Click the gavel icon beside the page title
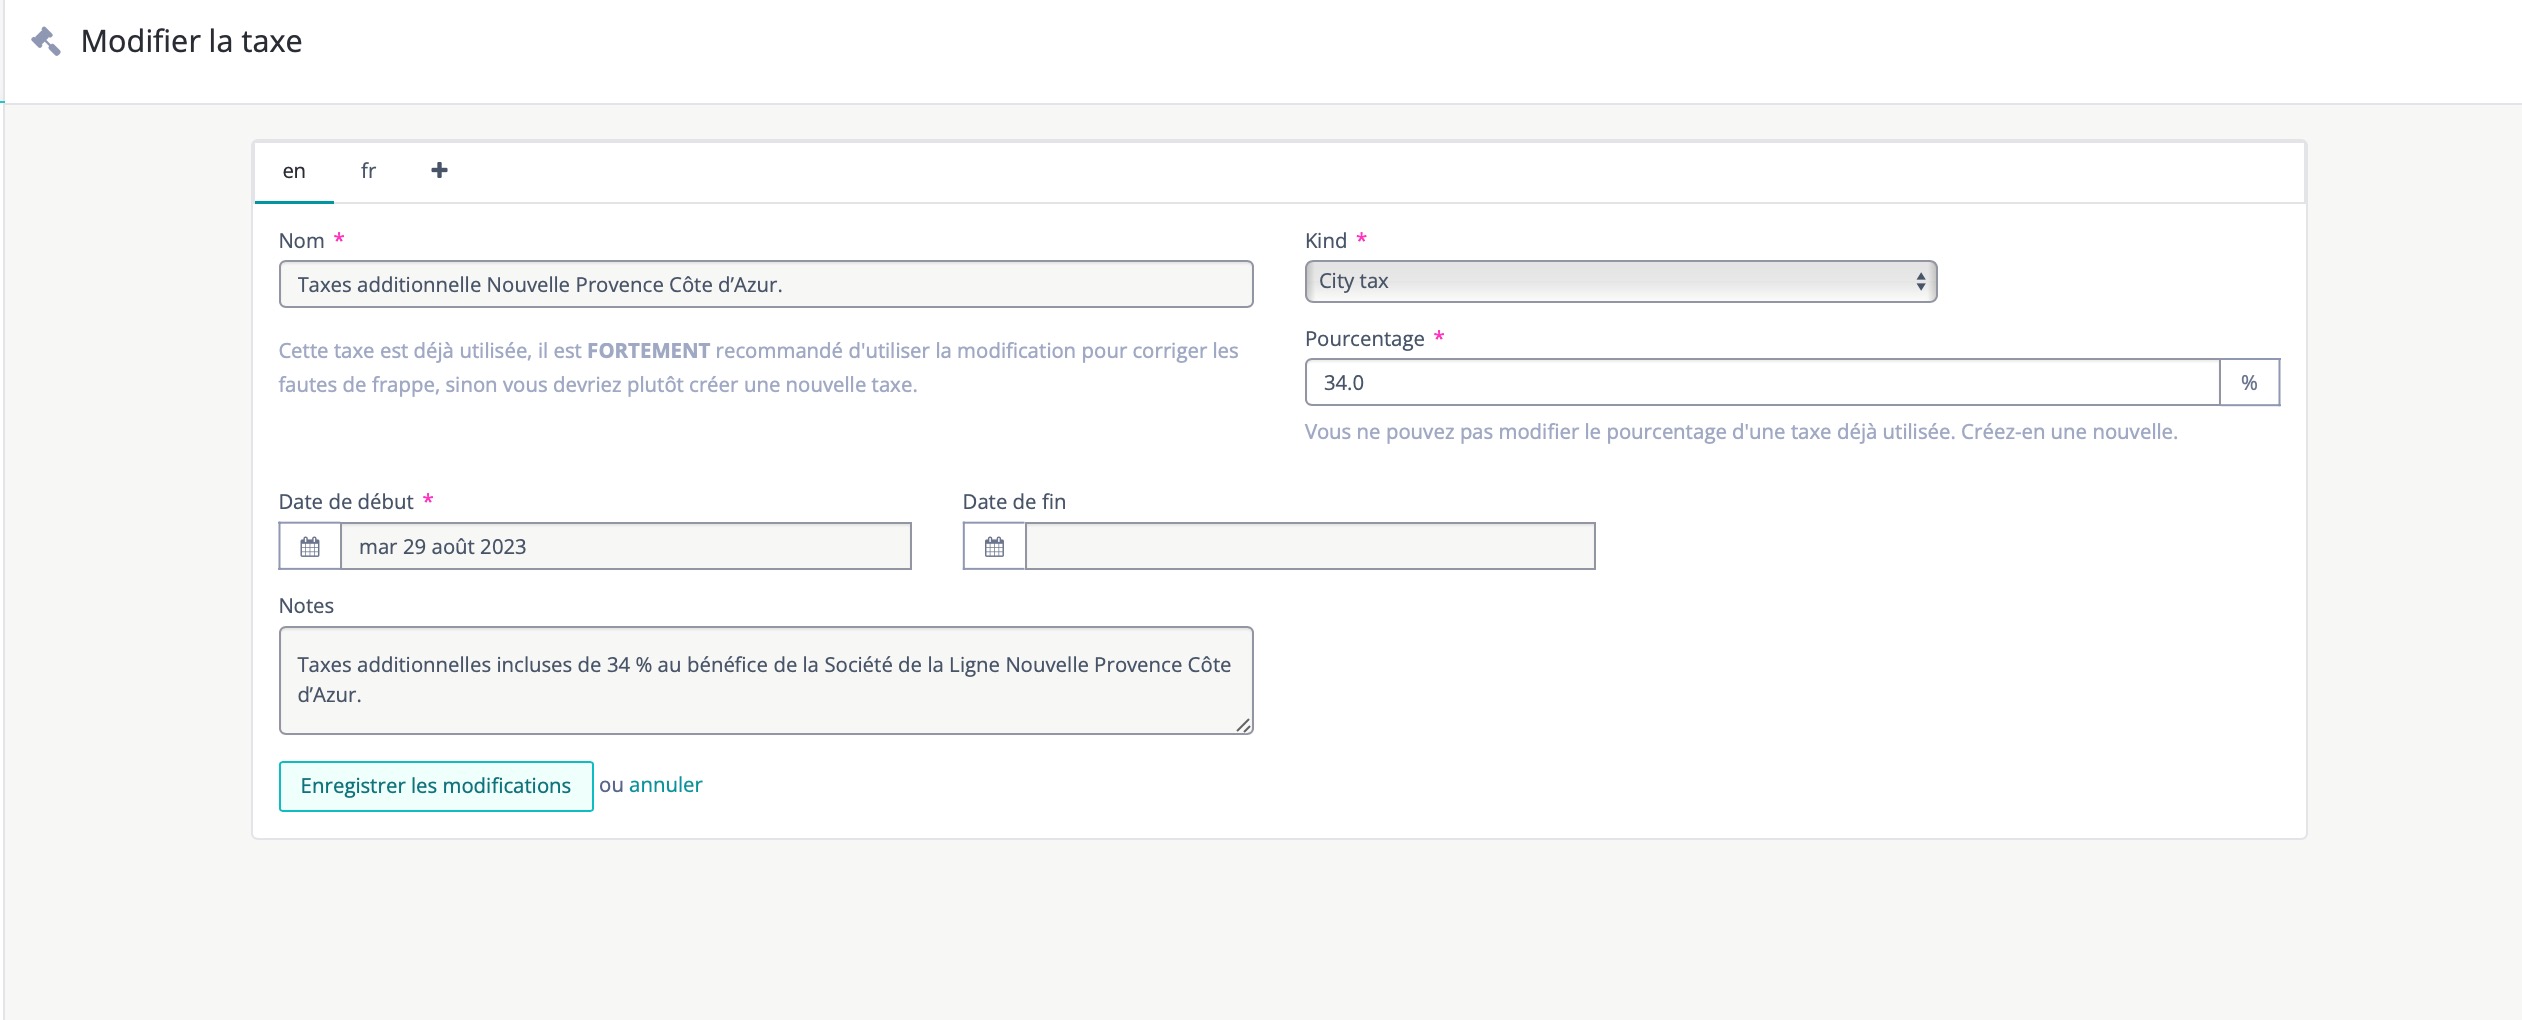Screen dimensions: 2522x1020 pyautogui.click(x=46, y=41)
